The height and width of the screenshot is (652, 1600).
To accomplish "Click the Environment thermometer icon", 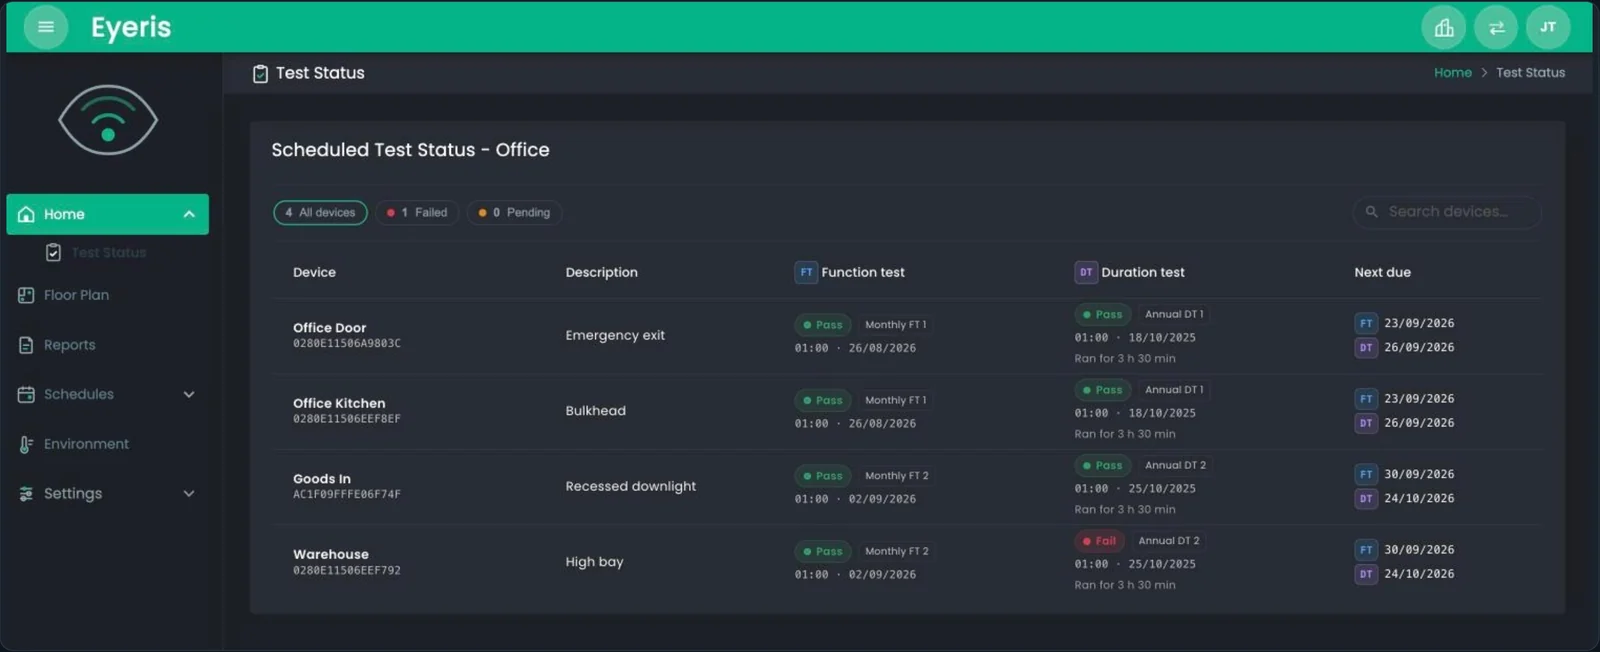I will 27,444.
